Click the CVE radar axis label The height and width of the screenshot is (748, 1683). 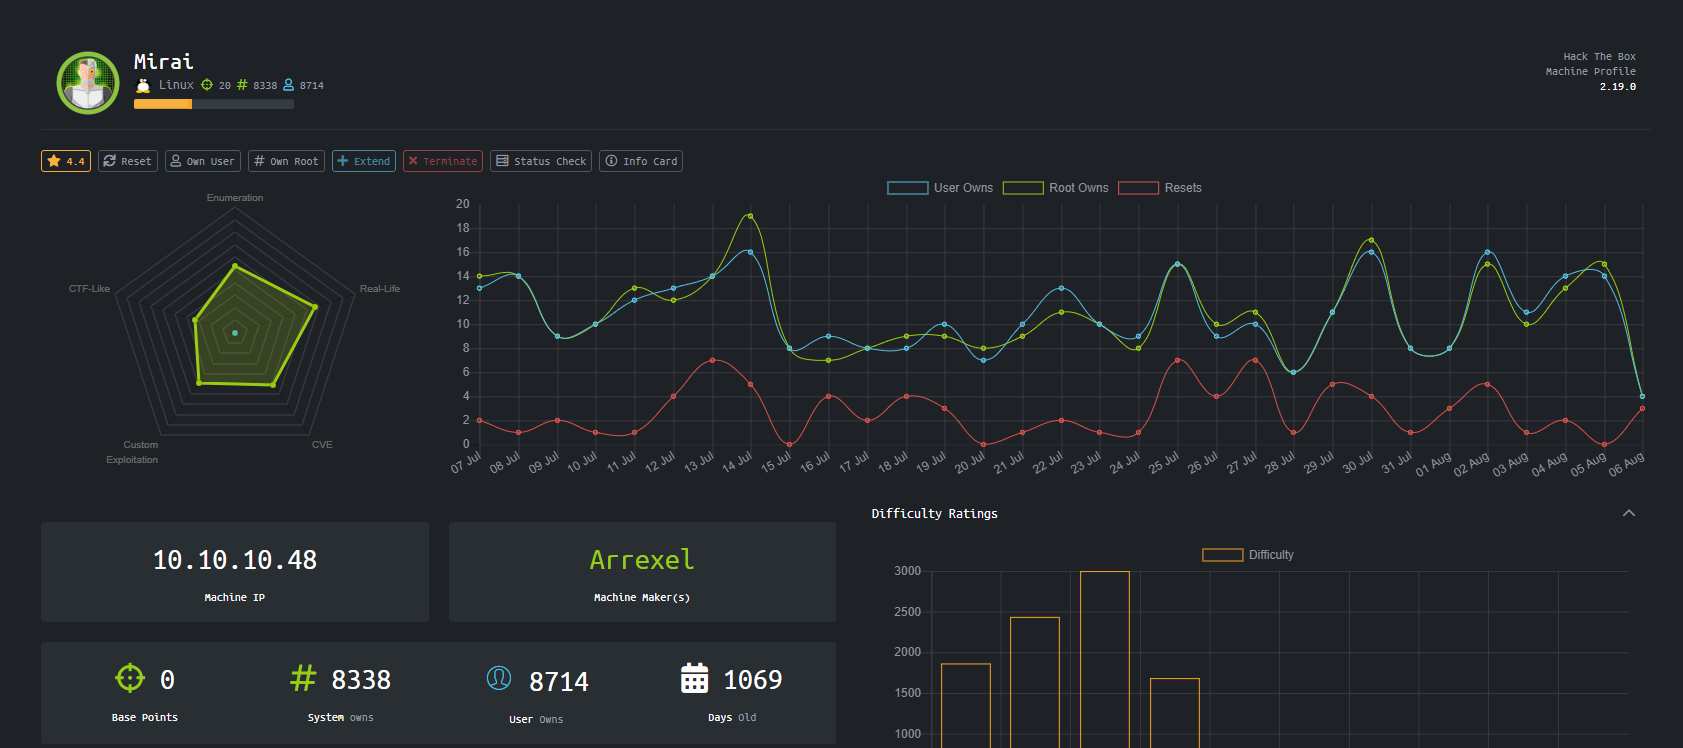point(322,445)
